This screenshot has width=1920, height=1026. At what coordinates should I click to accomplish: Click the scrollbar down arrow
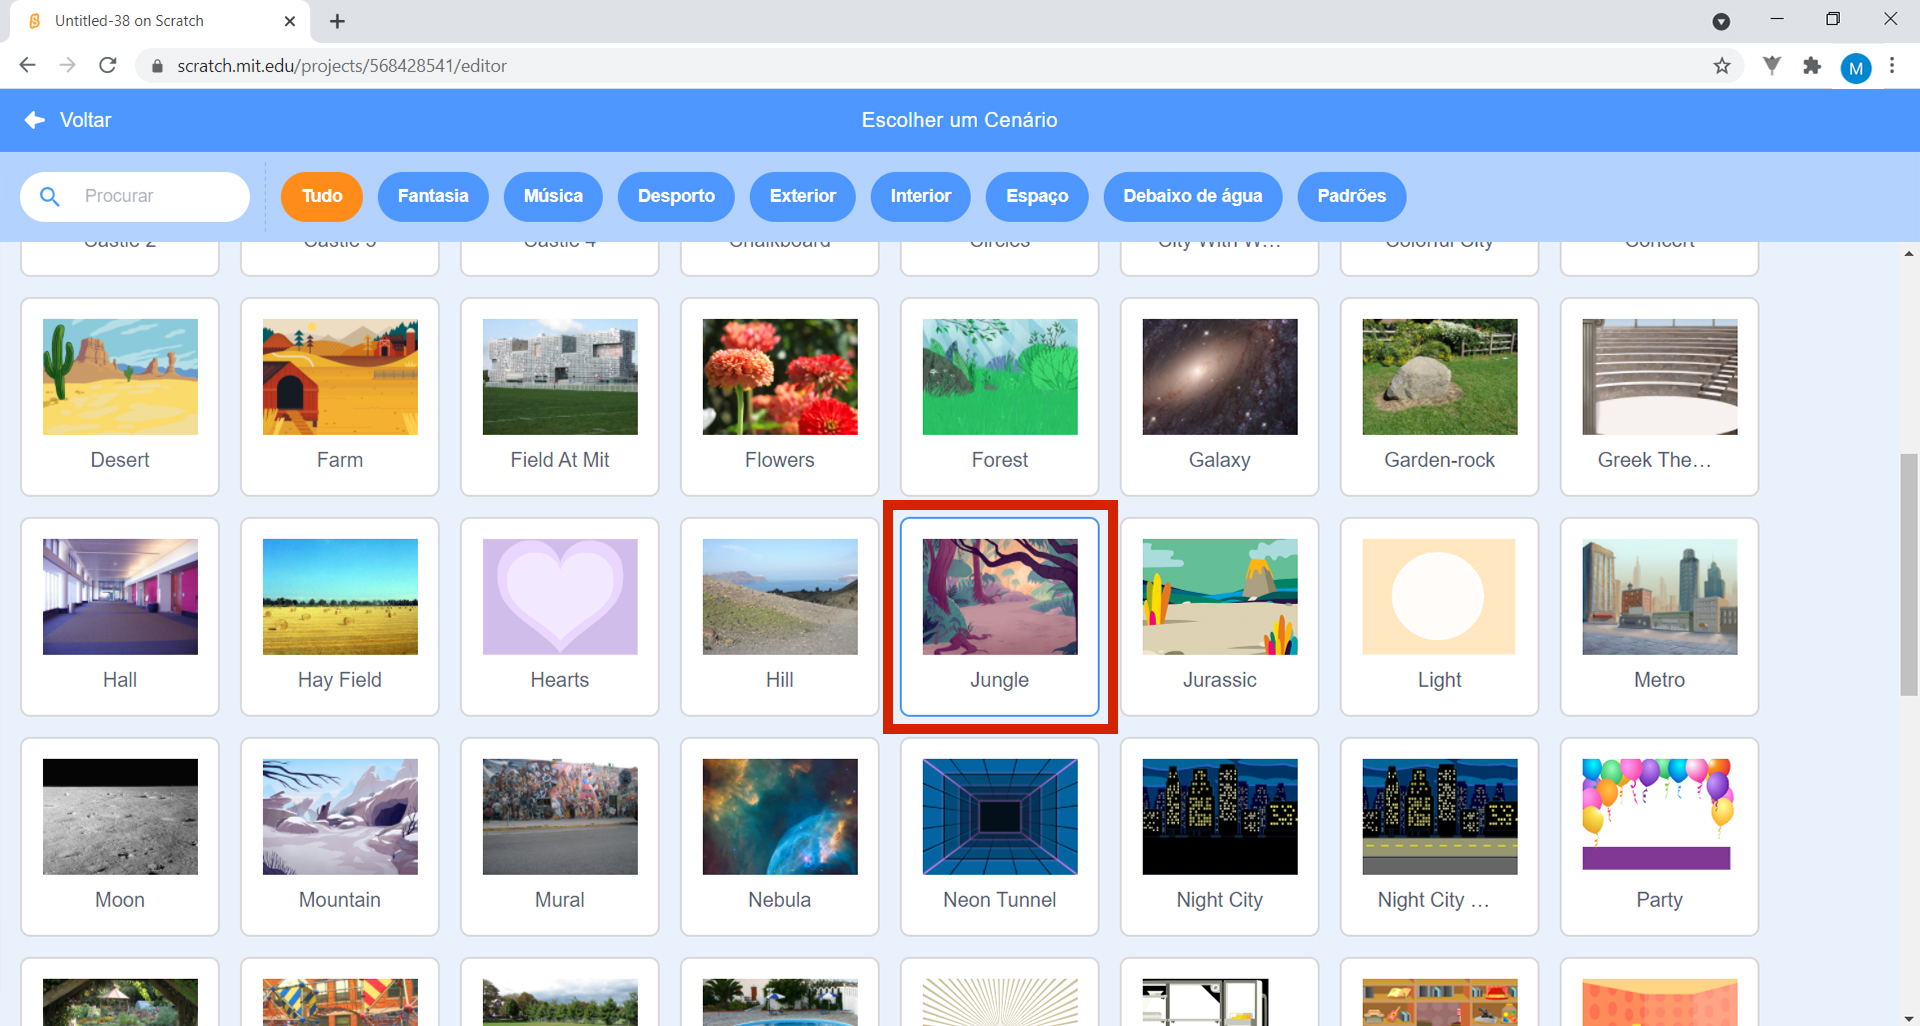tap(1909, 1017)
